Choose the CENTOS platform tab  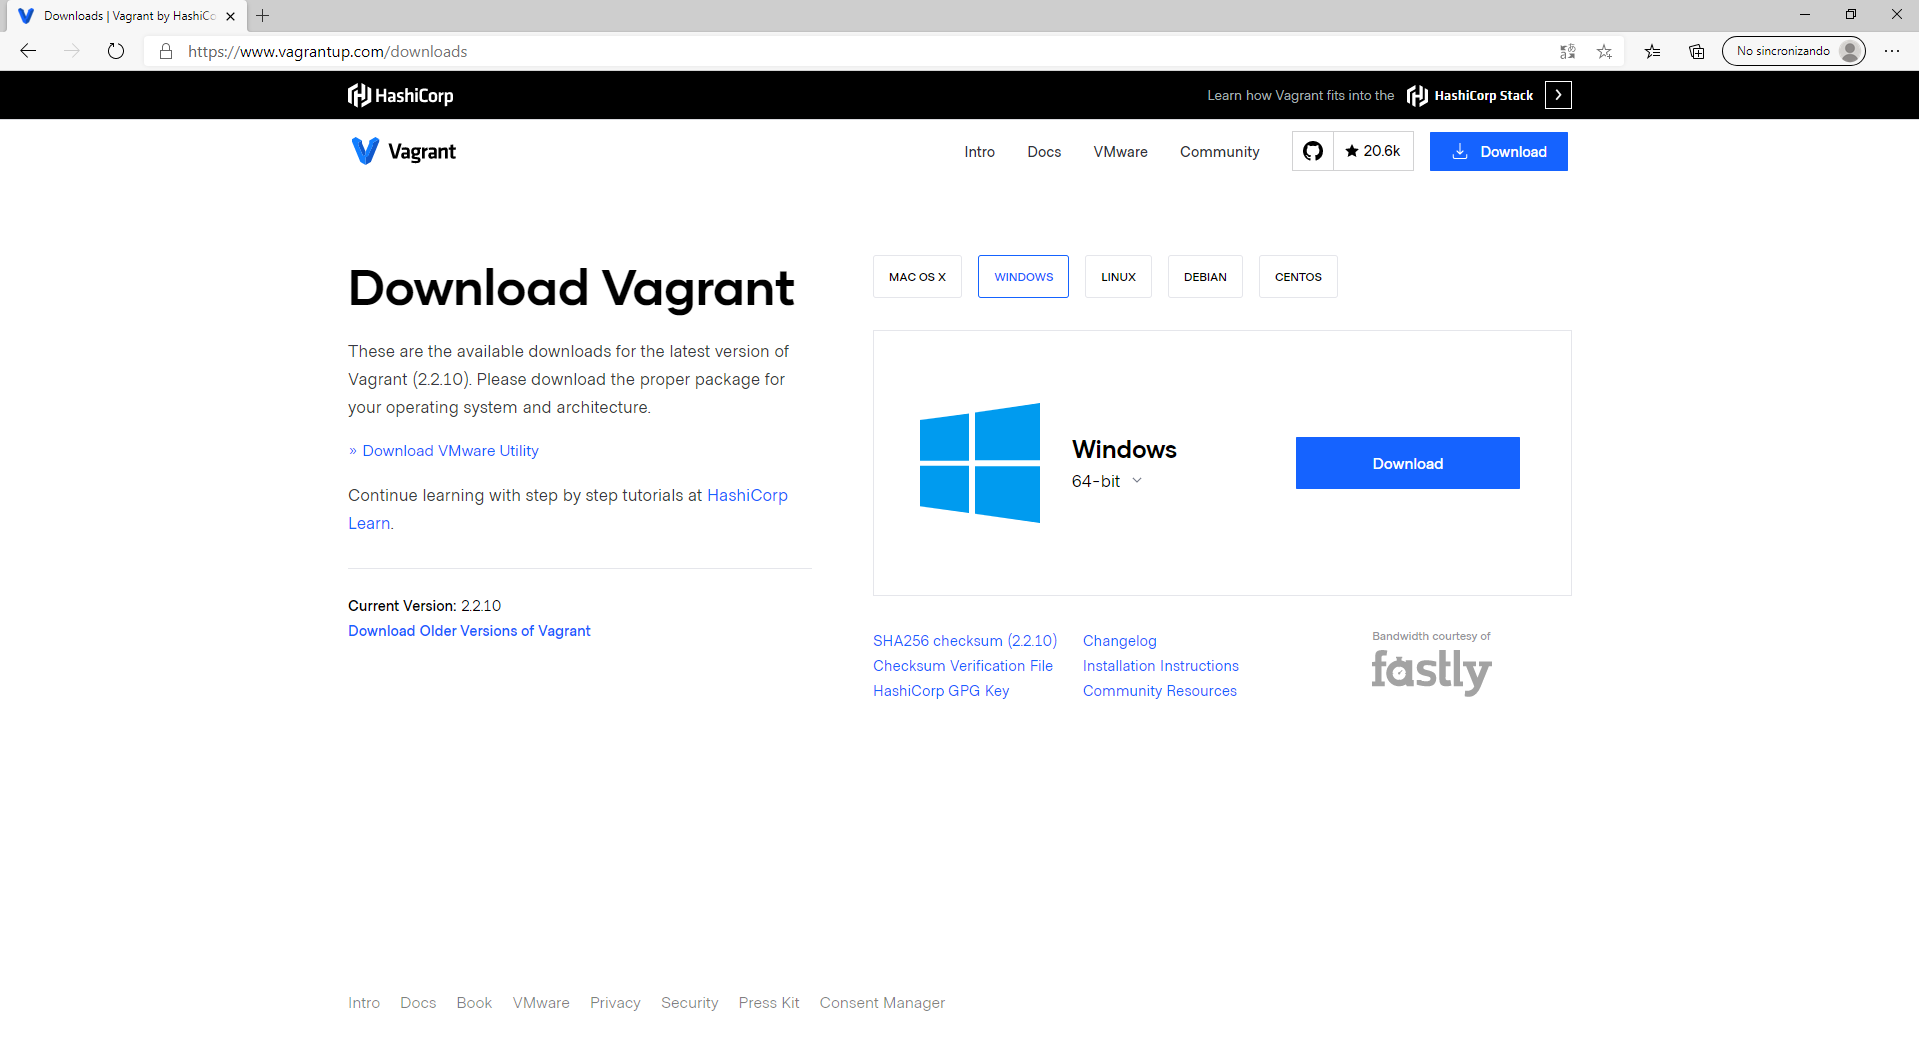tap(1297, 277)
